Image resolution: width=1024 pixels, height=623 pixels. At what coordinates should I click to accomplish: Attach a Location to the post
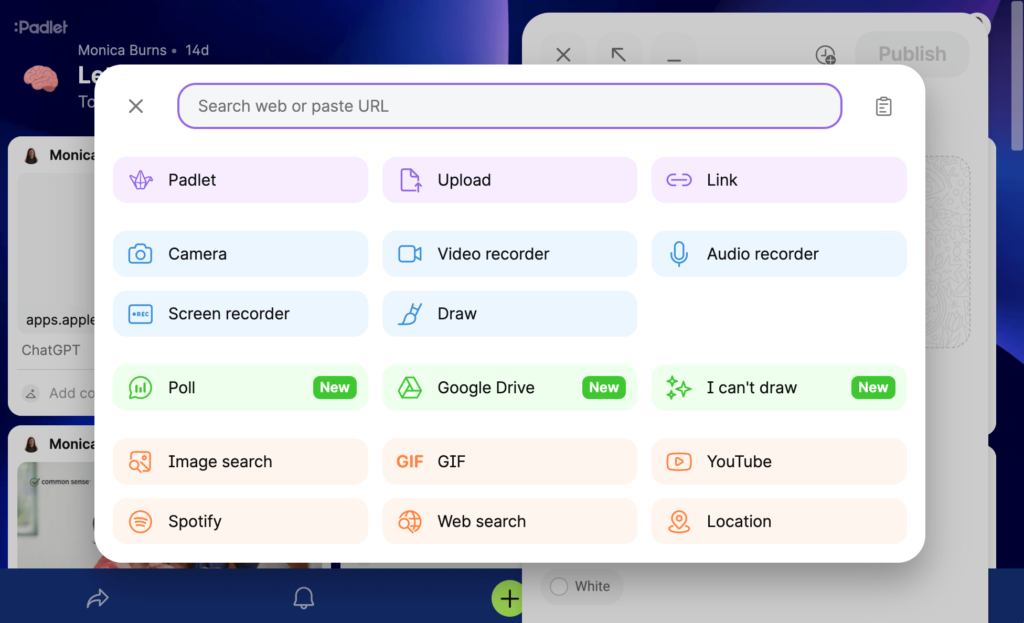[778, 521]
